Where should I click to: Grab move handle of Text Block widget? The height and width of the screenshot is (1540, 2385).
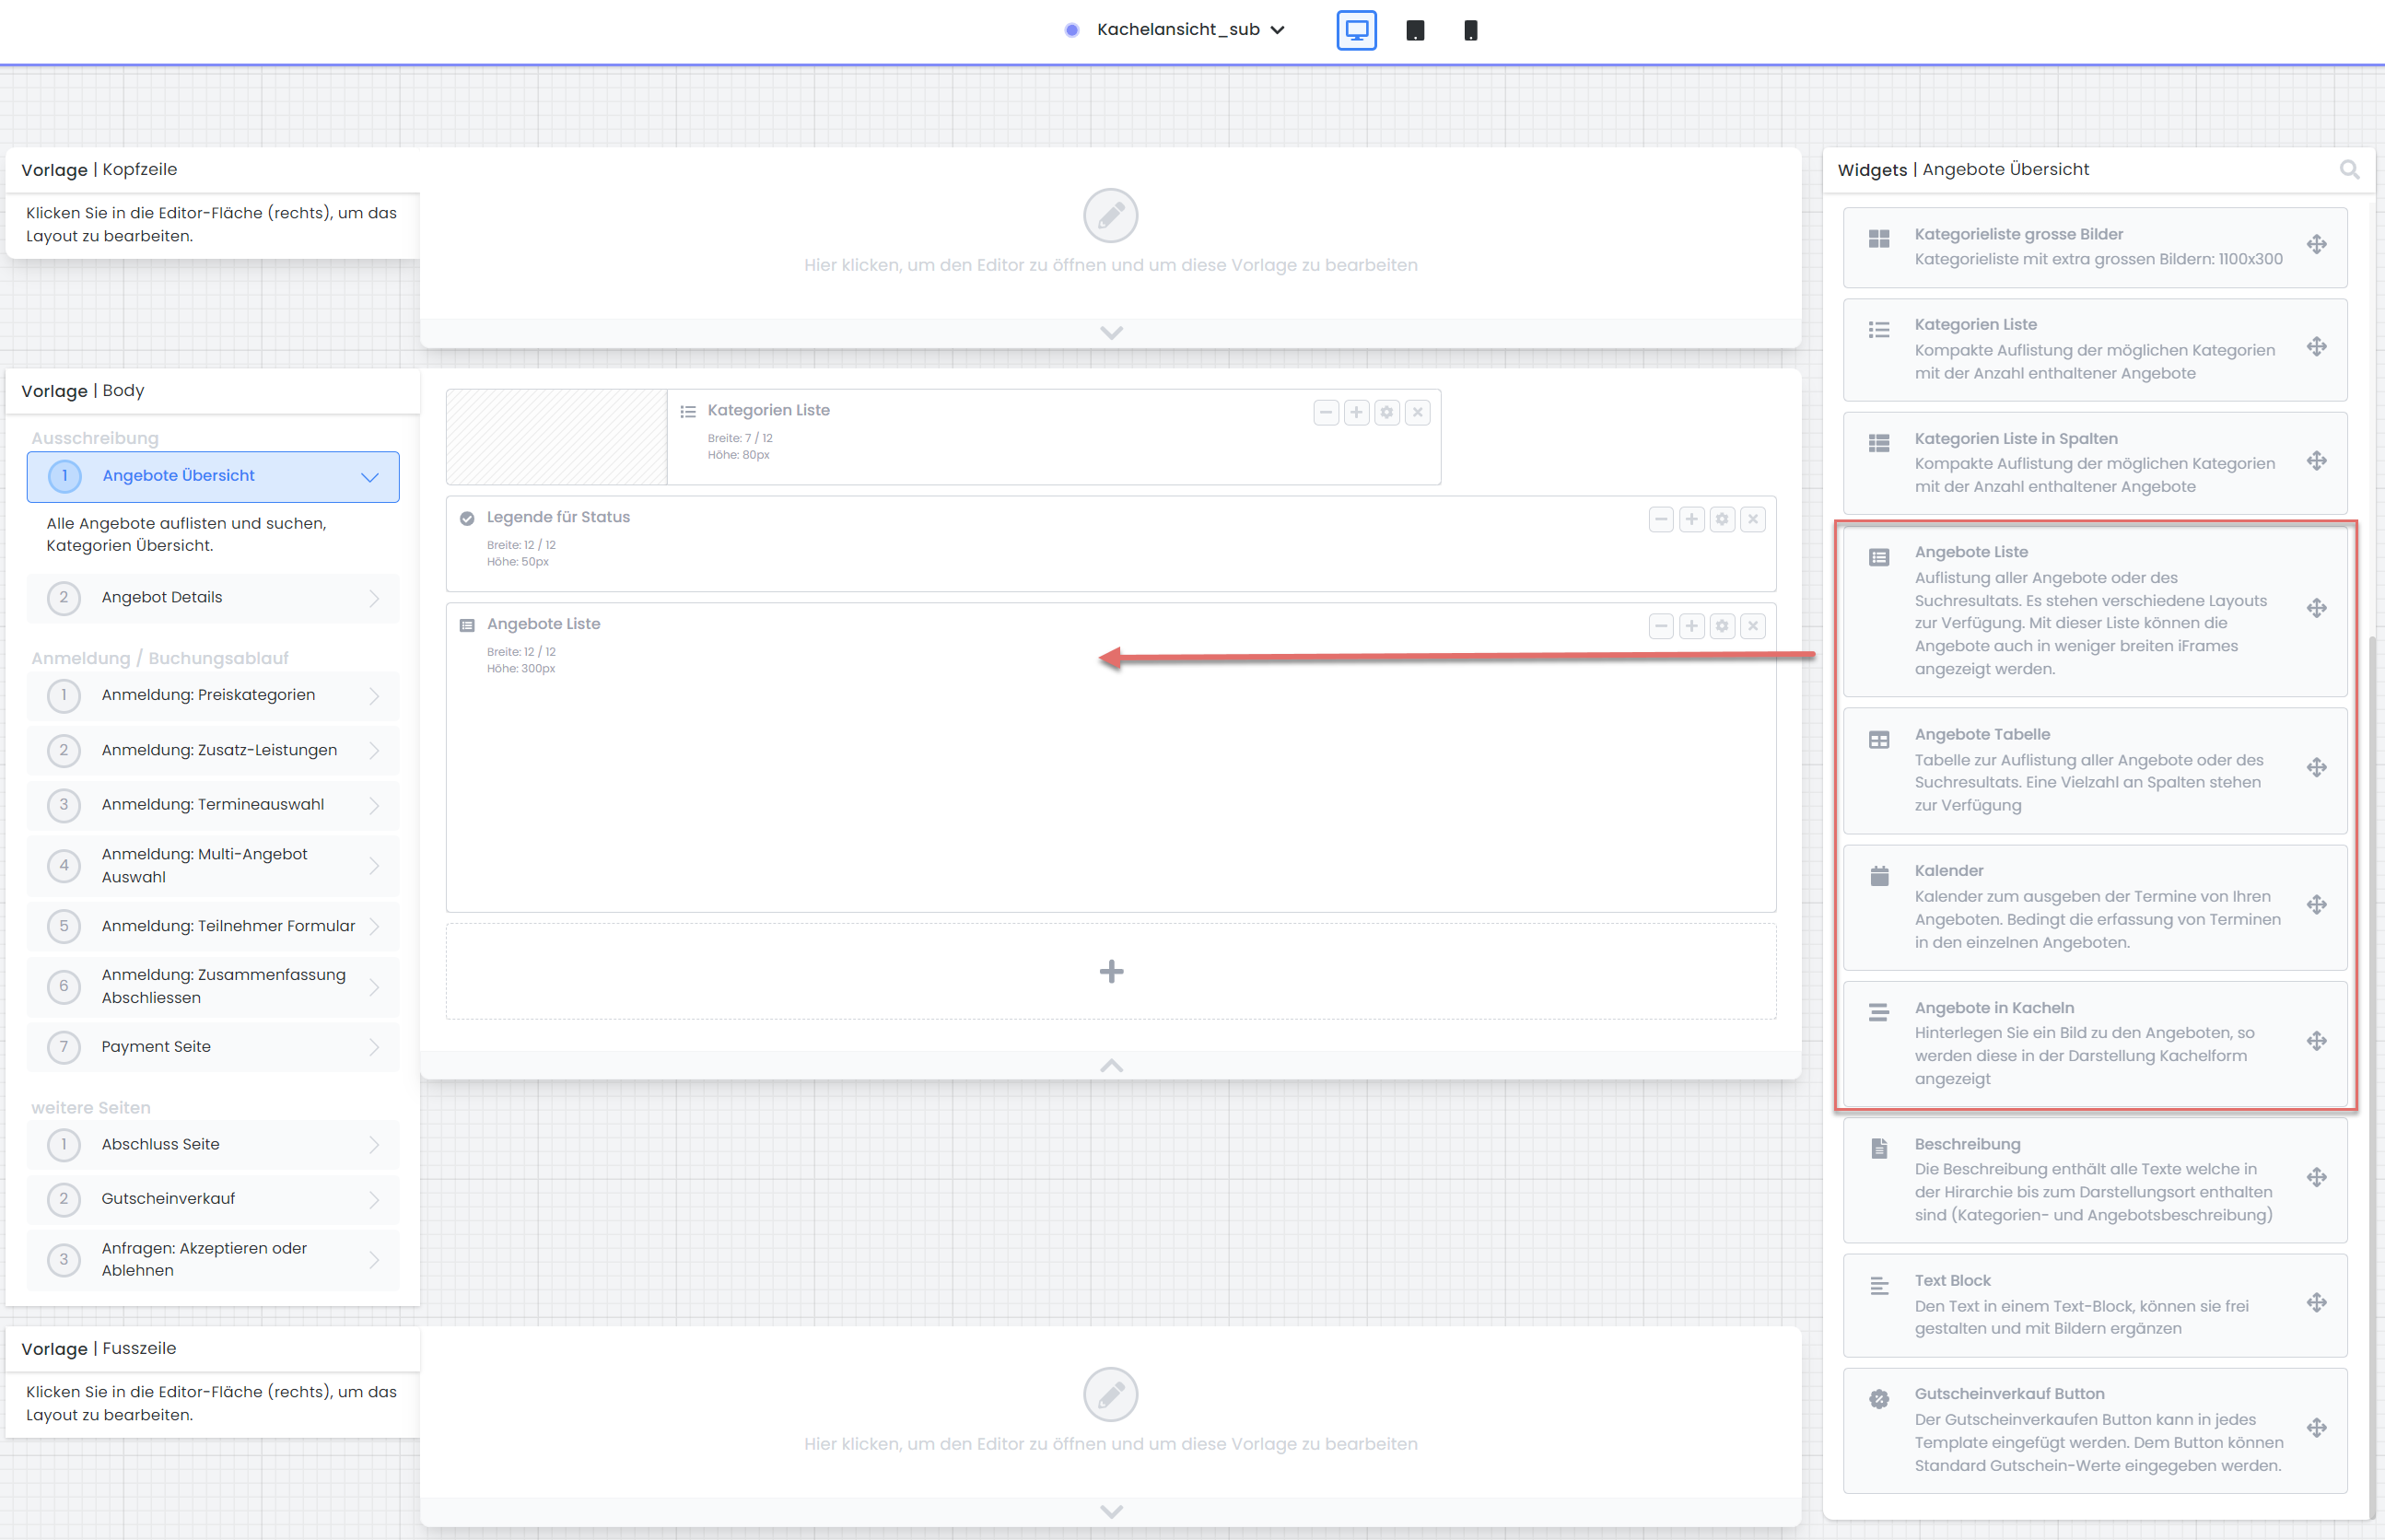click(x=2316, y=1302)
